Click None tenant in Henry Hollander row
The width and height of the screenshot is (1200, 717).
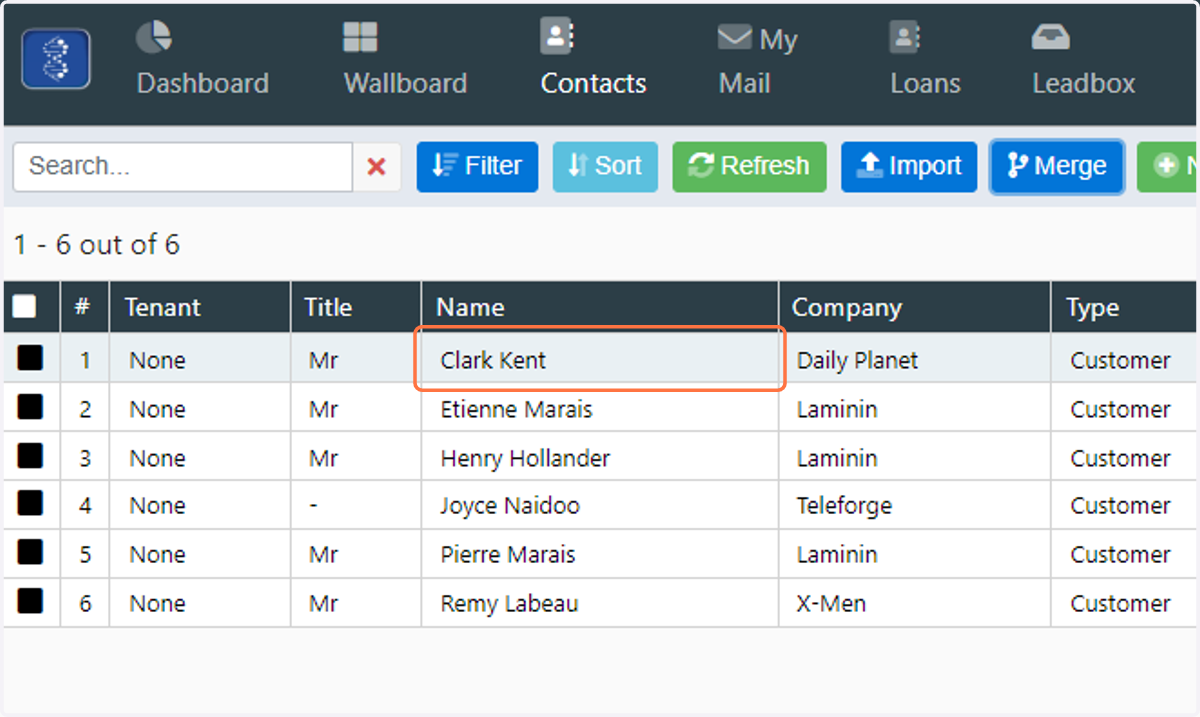(157, 458)
